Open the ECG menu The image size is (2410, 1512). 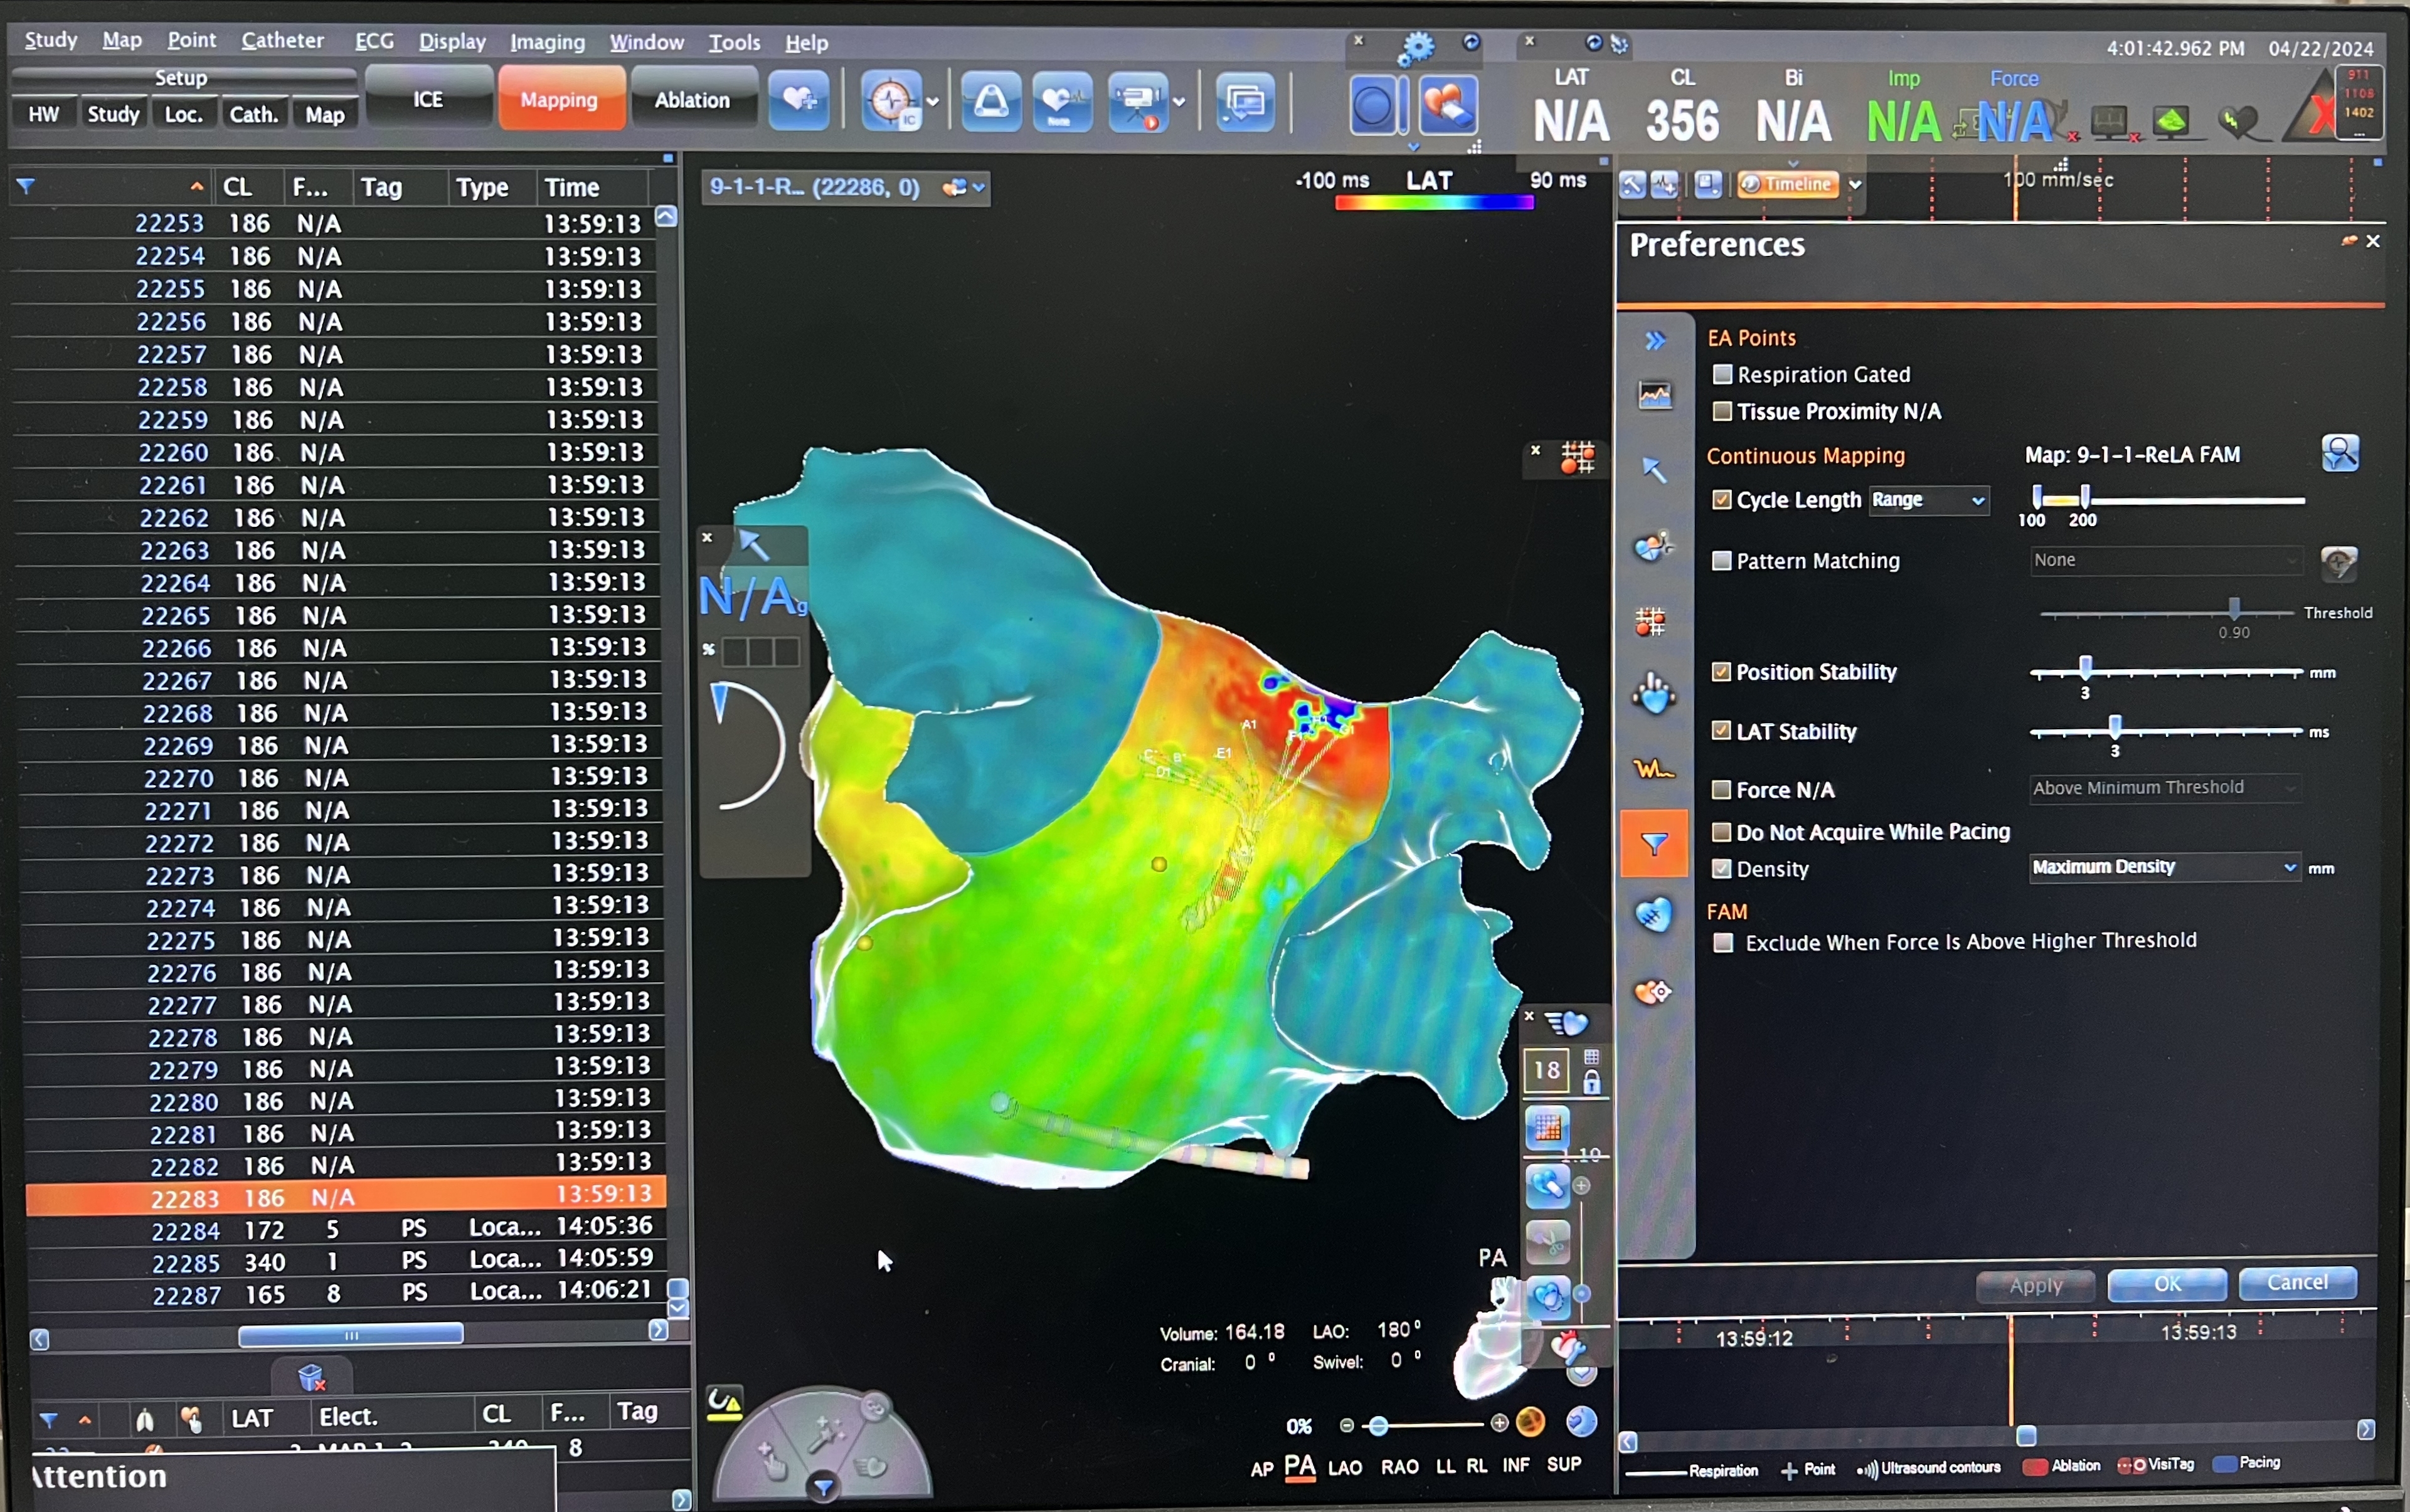(x=374, y=41)
